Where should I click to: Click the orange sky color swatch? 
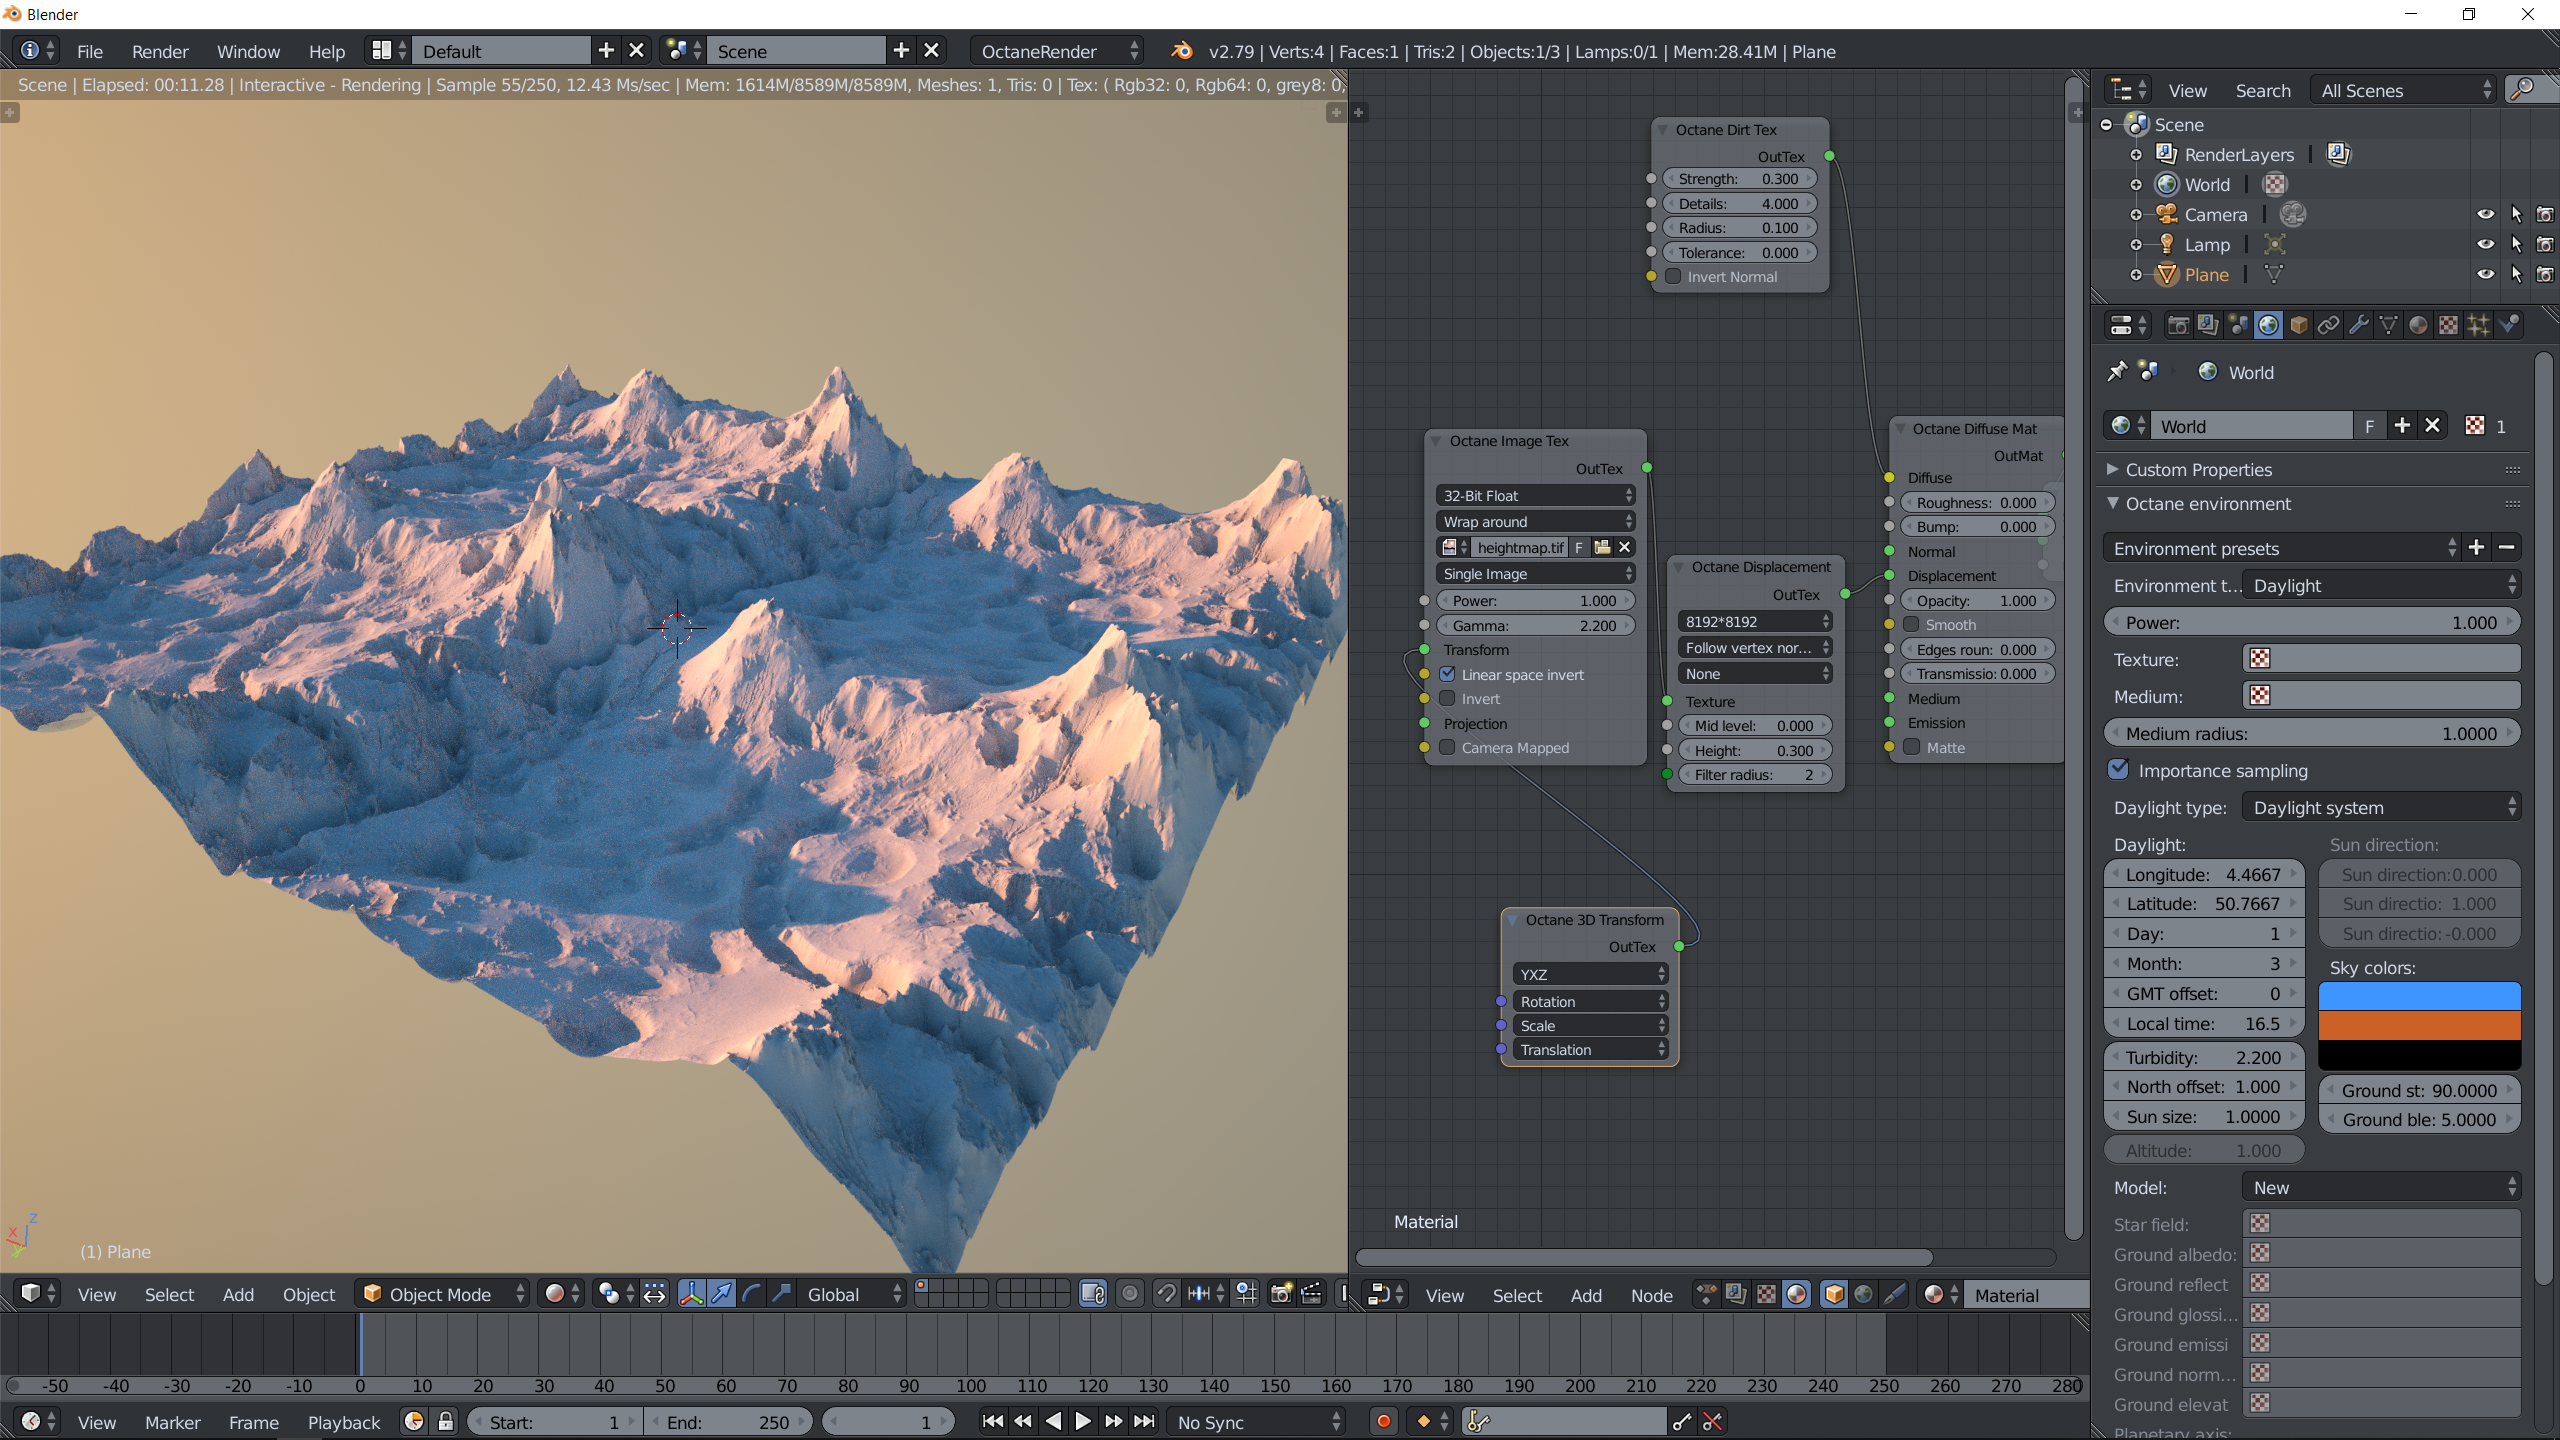(x=2418, y=1025)
